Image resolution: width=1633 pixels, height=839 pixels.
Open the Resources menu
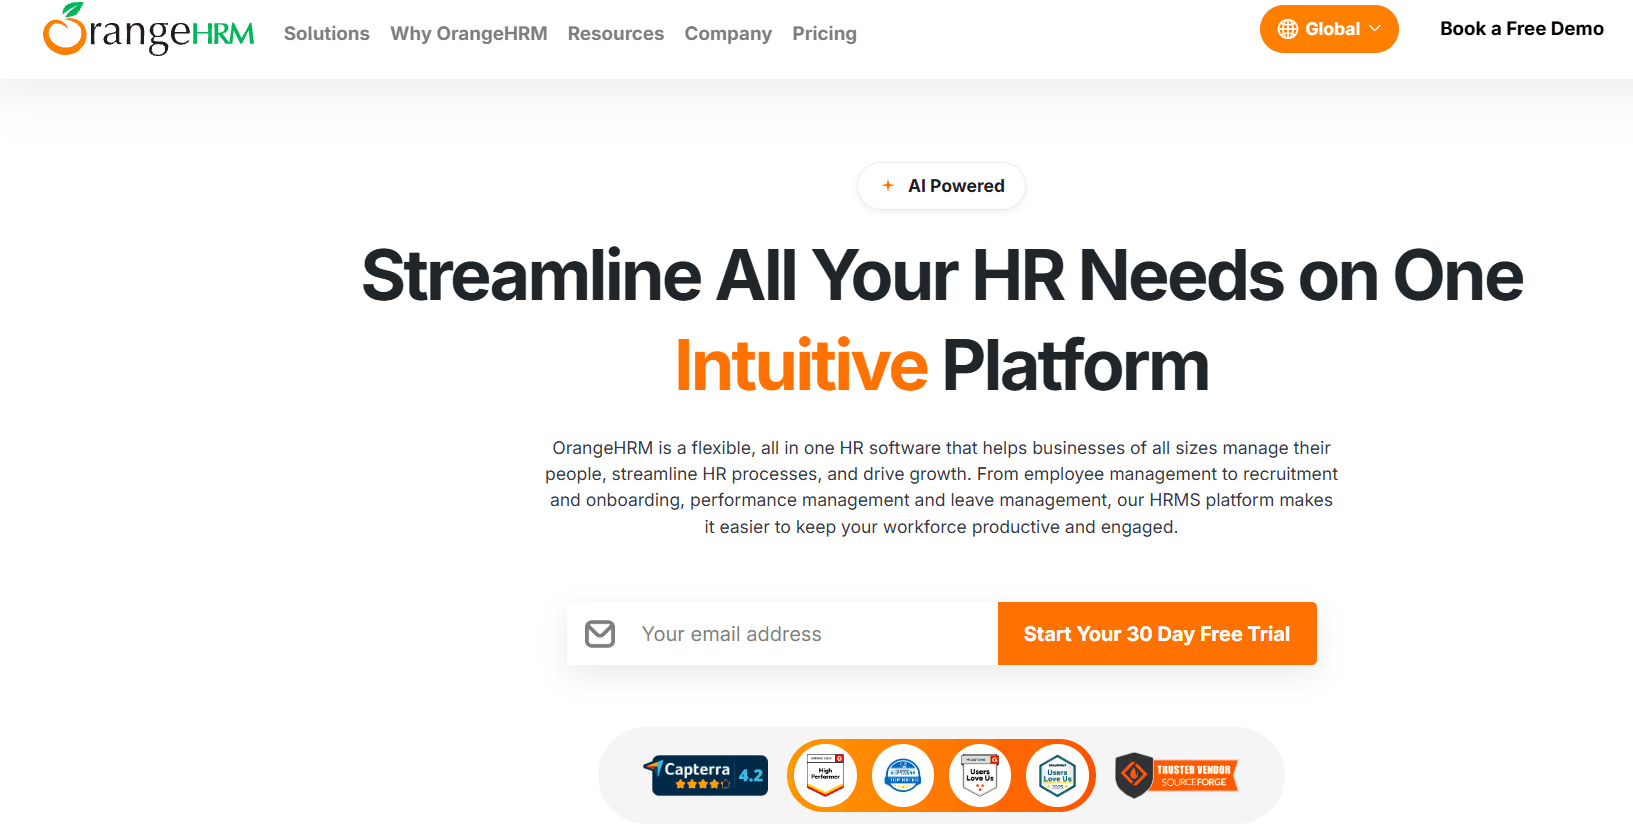tap(616, 34)
